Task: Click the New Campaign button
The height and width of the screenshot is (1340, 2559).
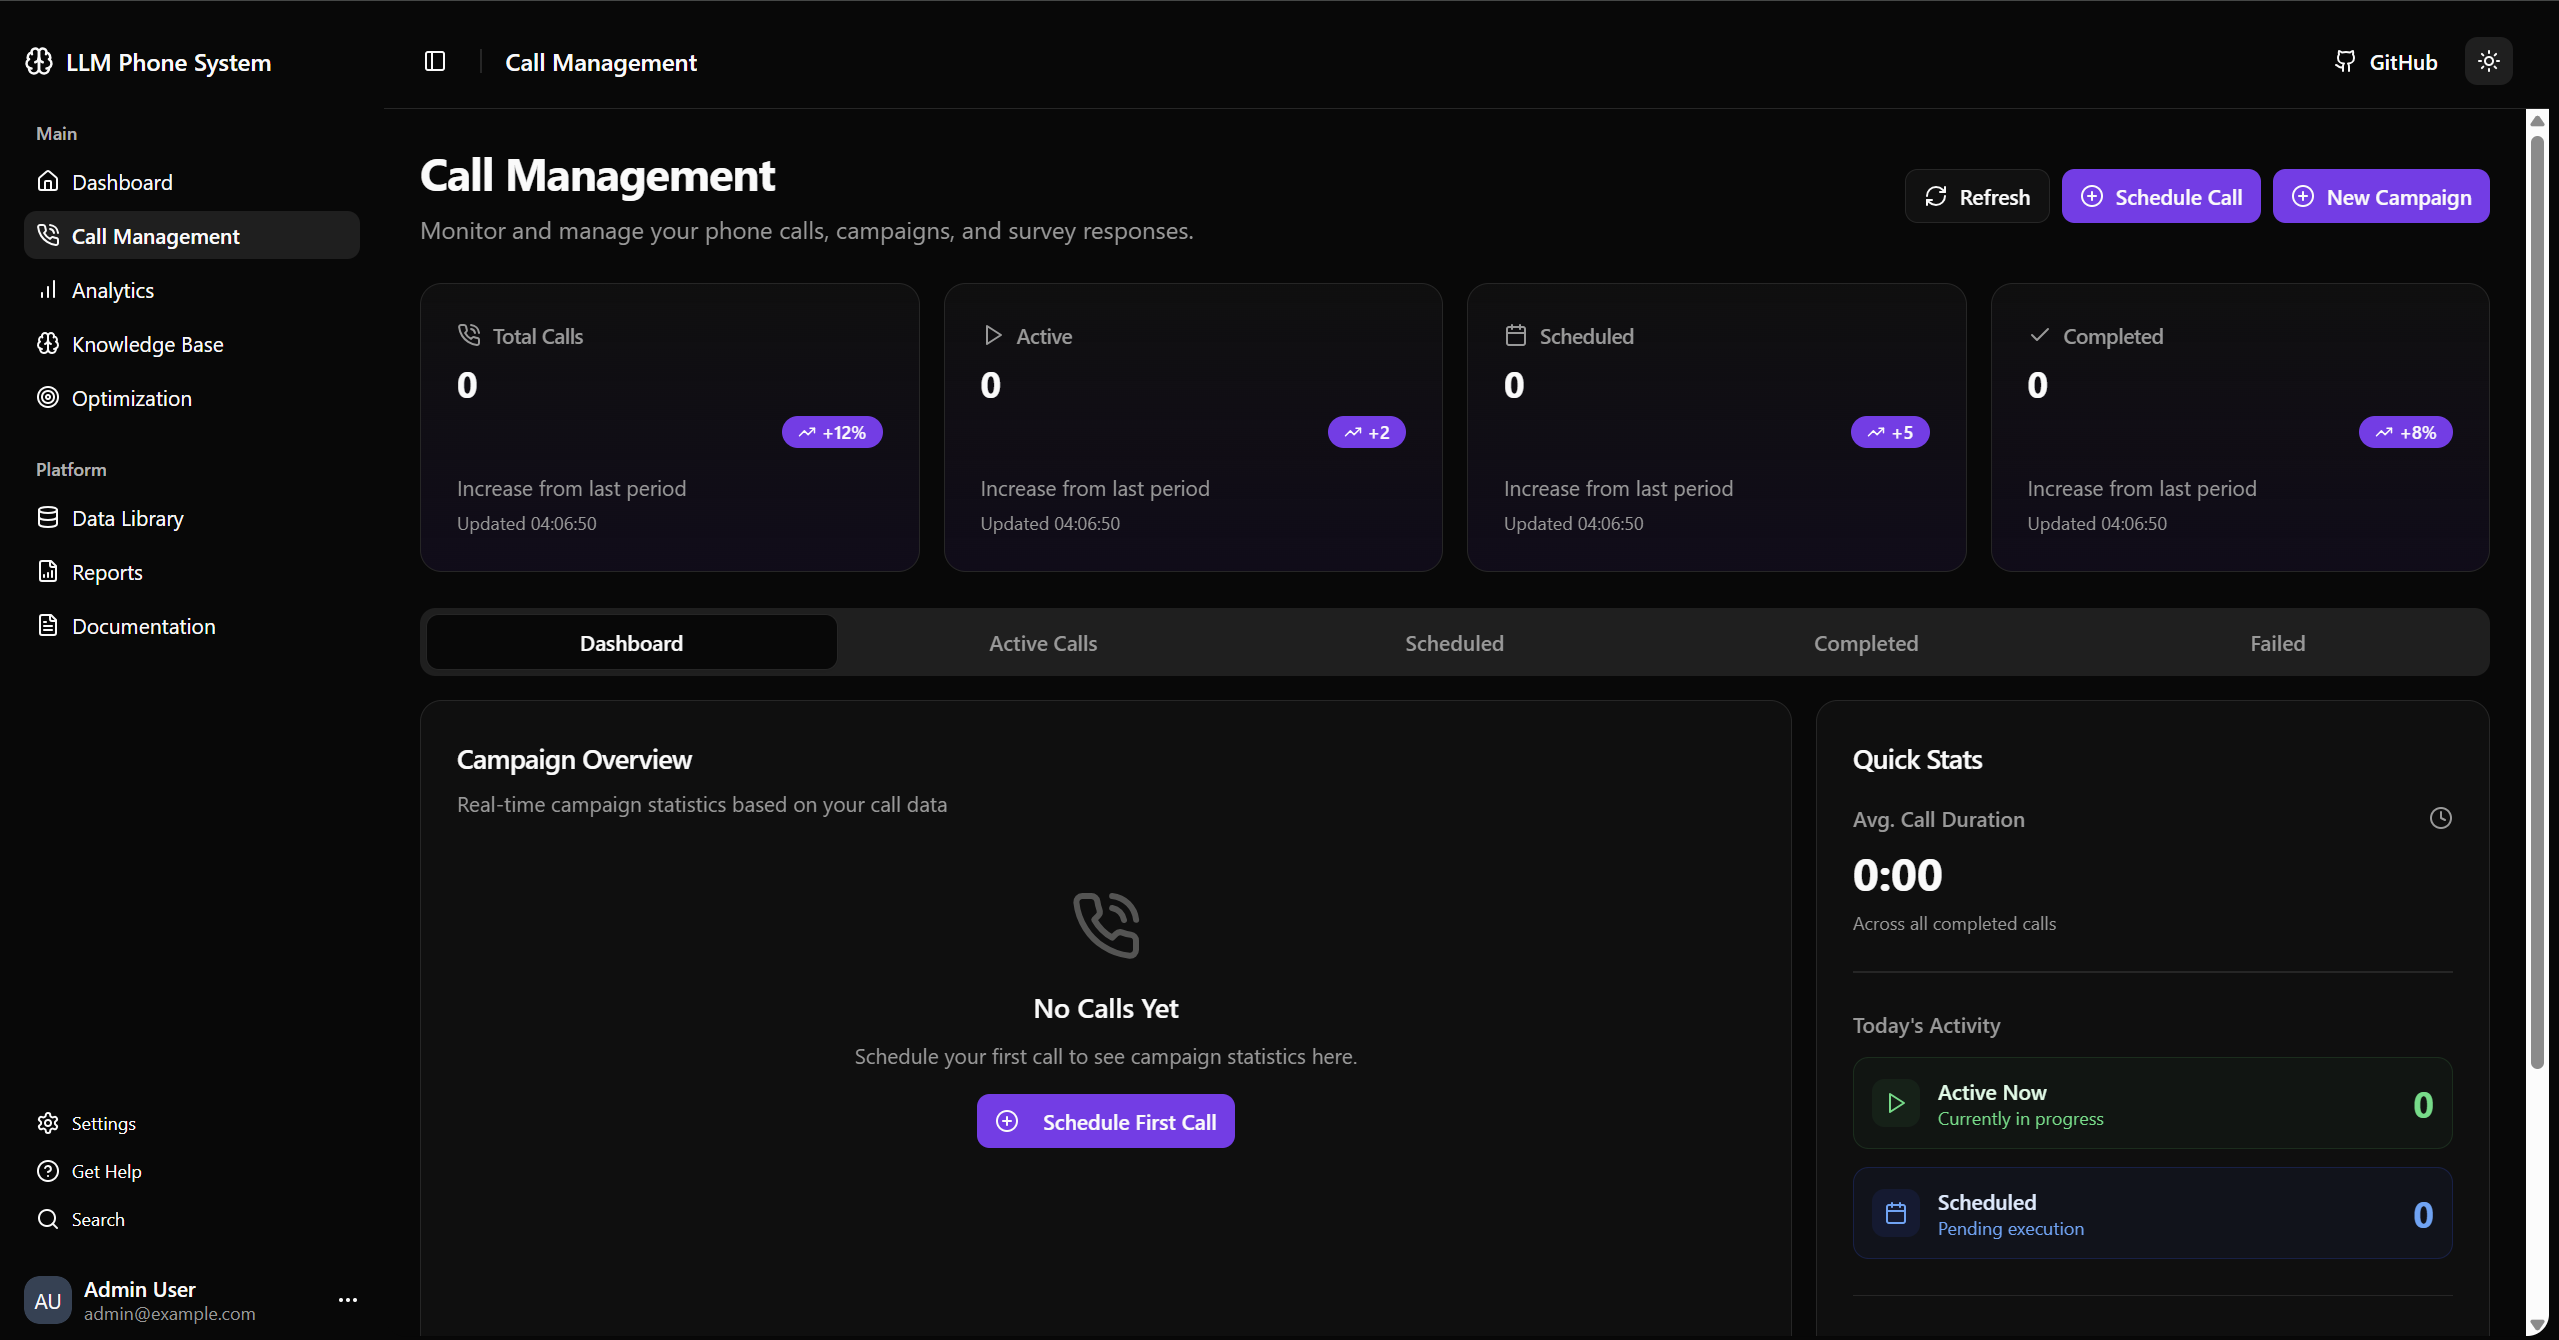Action: click(x=2380, y=197)
